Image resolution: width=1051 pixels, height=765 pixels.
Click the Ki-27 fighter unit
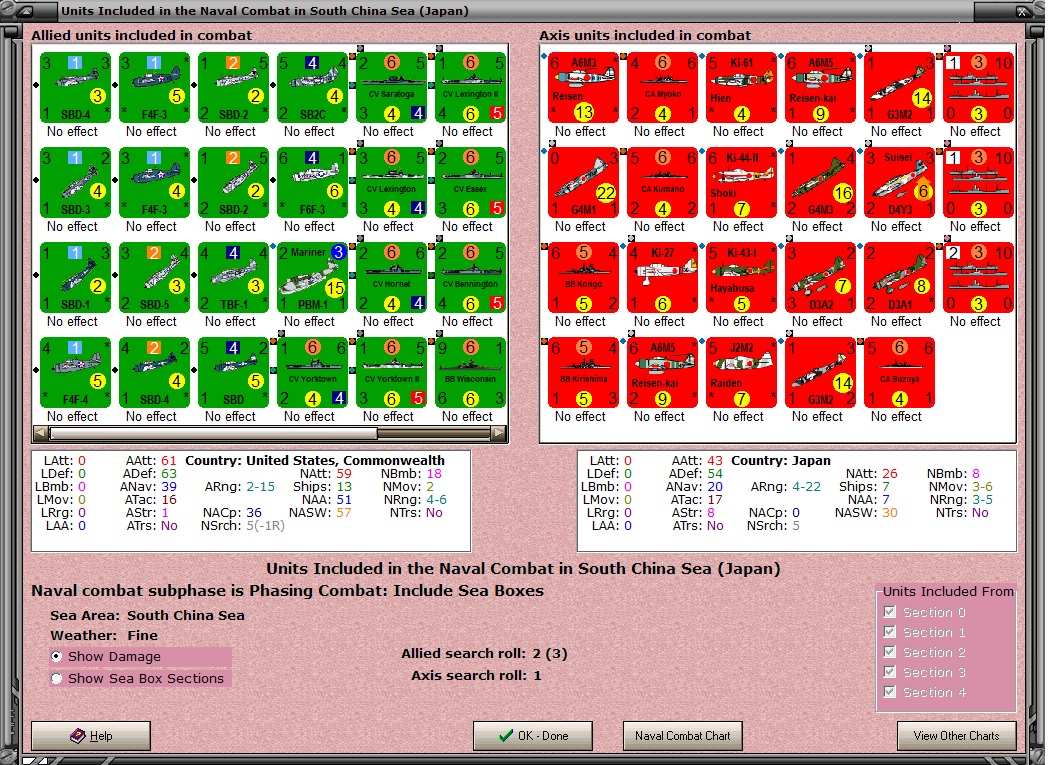[662, 278]
